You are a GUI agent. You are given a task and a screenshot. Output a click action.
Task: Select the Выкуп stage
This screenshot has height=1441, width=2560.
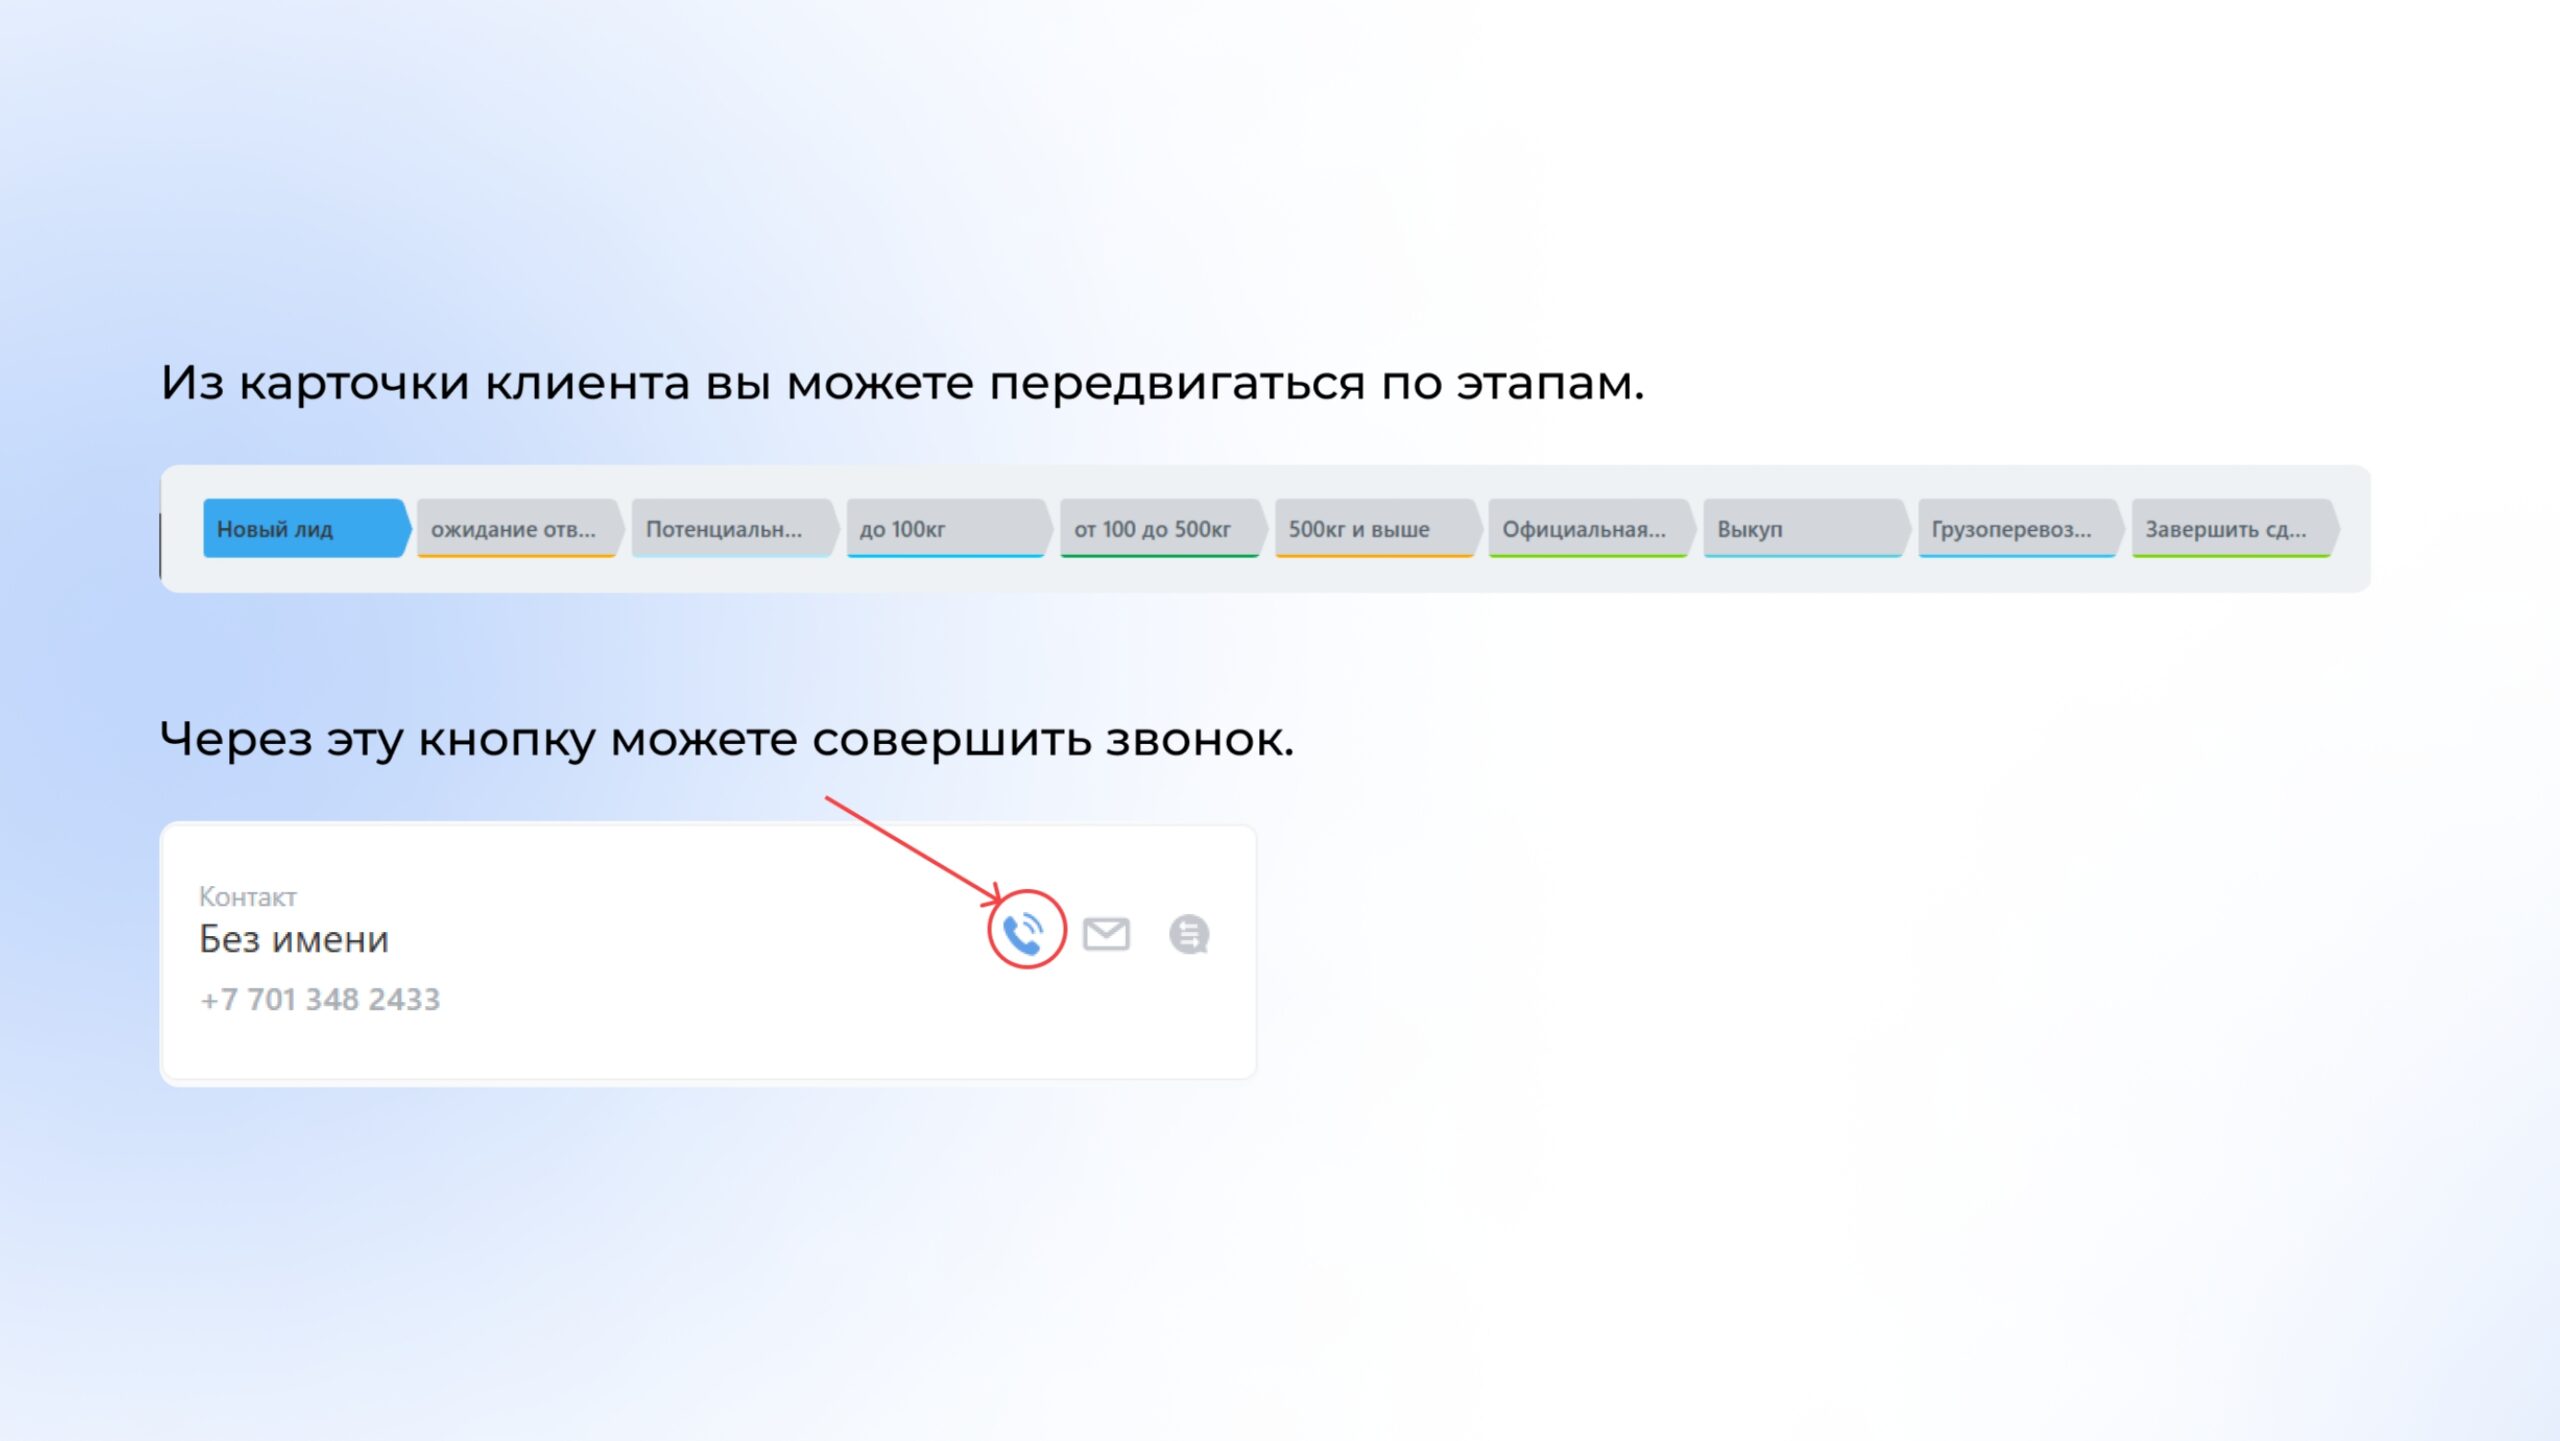point(1806,529)
